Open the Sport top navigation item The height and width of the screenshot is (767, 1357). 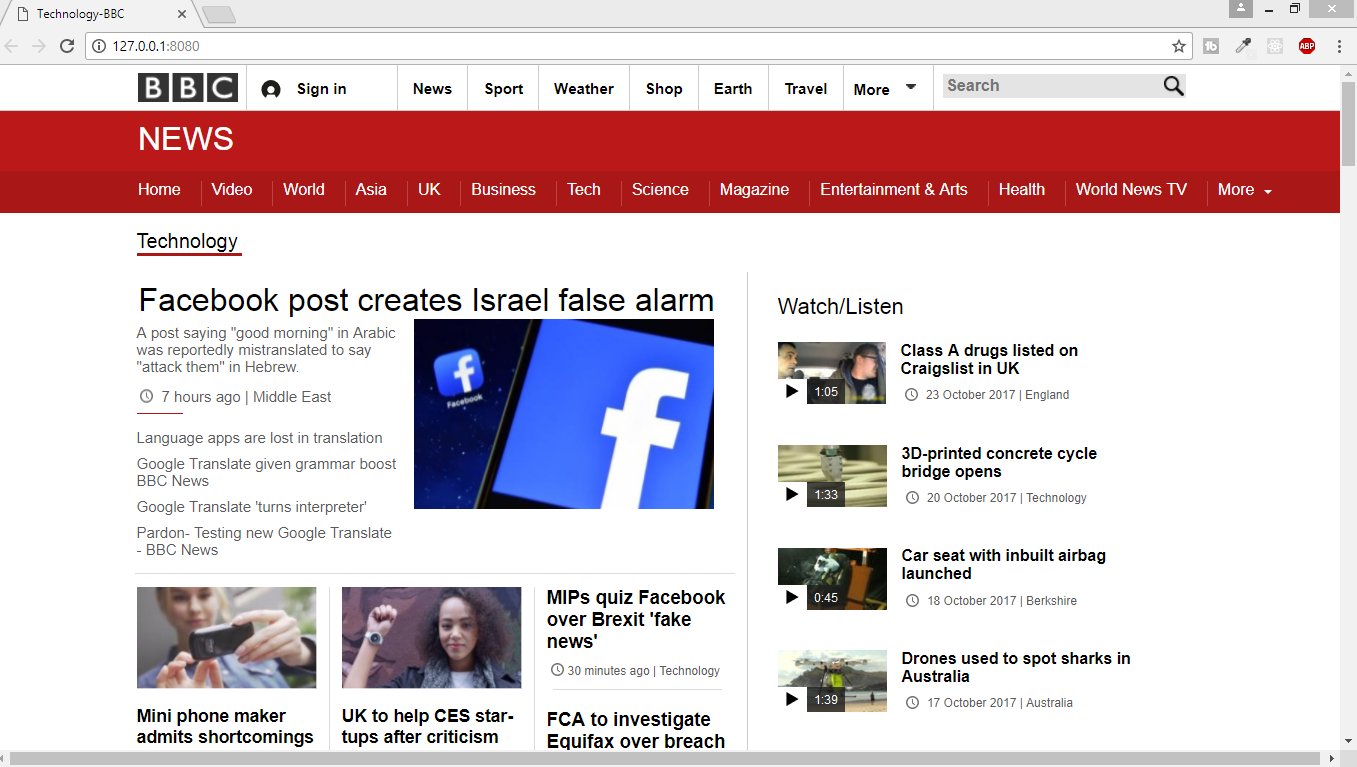tap(504, 89)
